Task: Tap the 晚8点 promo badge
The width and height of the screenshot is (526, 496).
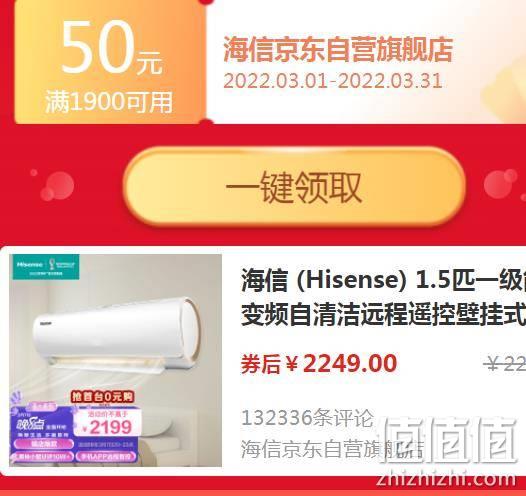Action: pyautogui.click(x=31, y=425)
